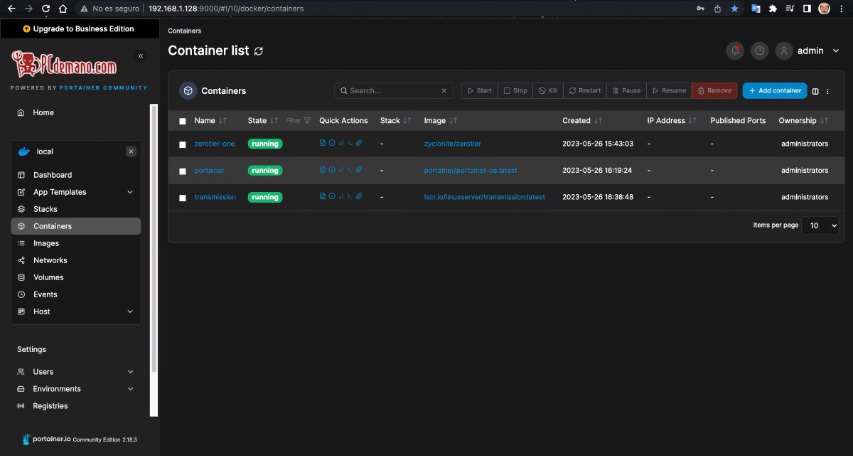The image size is (853, 456).
Task: Click the browser reload button
Action: pos(46,9)
